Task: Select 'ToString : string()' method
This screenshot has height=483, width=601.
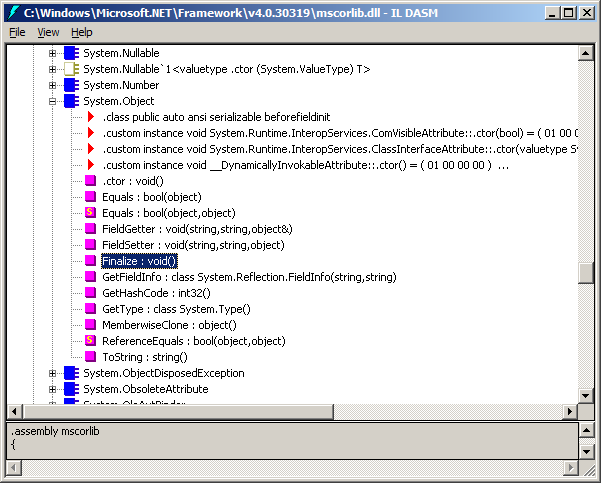Action: [145, 358]
